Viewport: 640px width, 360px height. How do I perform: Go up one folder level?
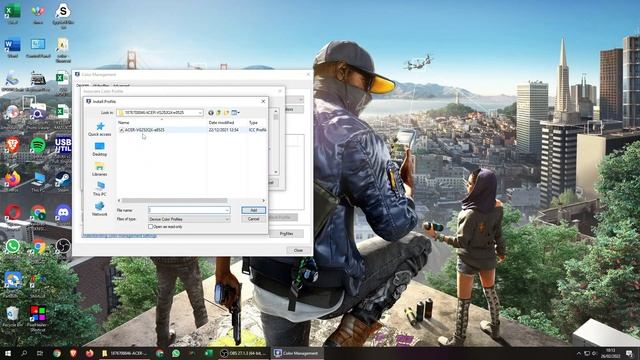[218, 113]
